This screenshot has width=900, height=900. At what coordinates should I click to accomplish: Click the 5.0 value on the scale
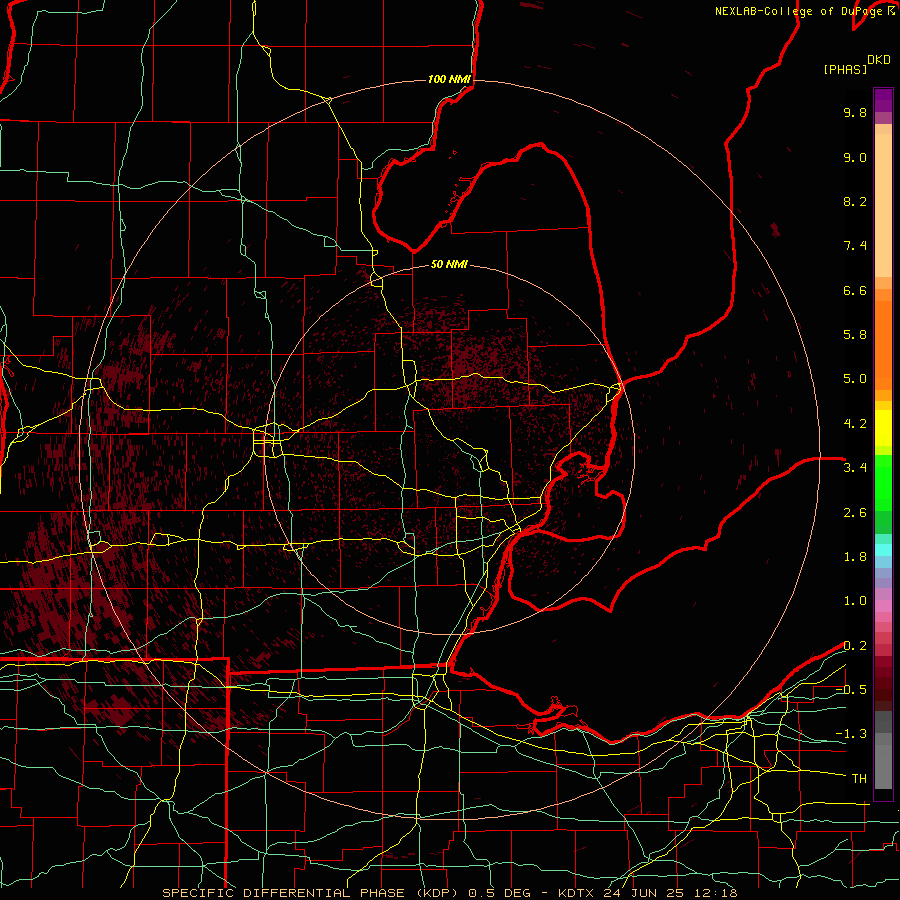855,379
